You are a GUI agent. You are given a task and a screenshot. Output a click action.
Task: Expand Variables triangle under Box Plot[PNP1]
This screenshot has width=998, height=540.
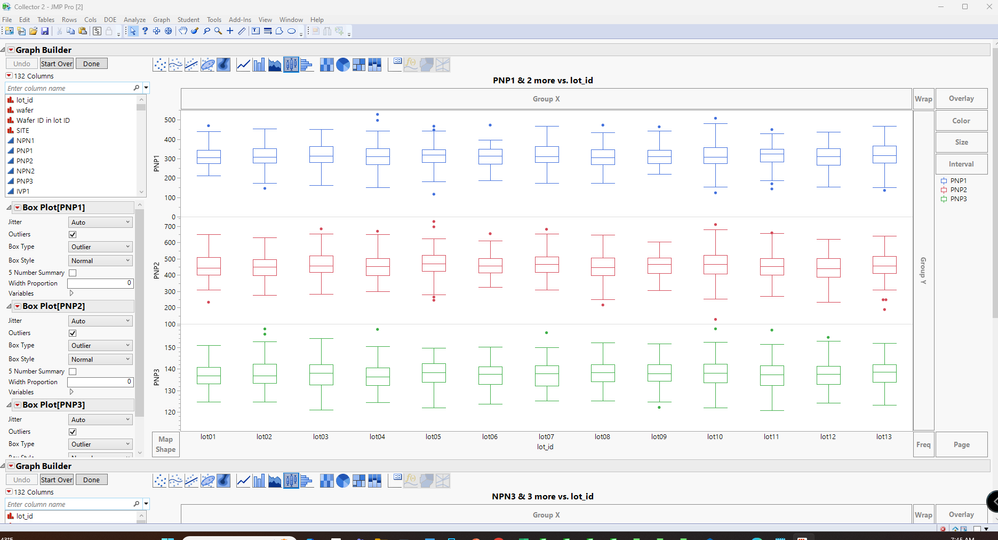pos(71,294)
